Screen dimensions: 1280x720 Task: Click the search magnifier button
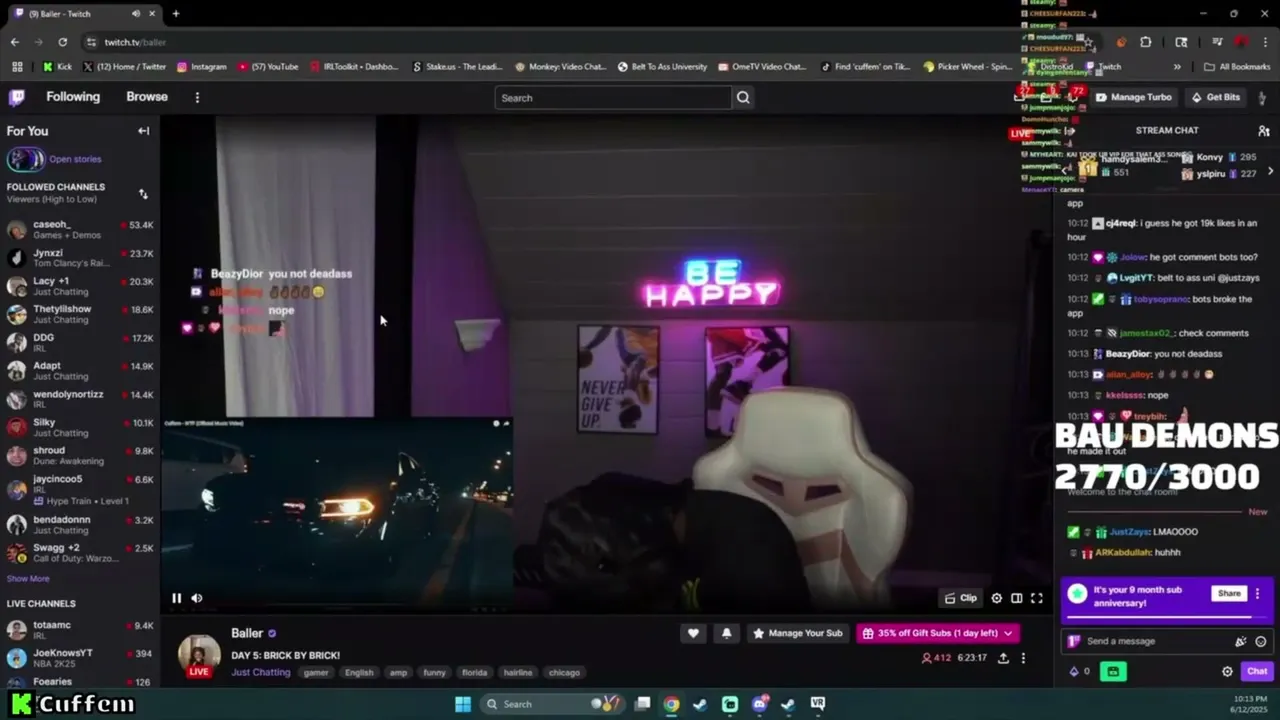(743, 98)
